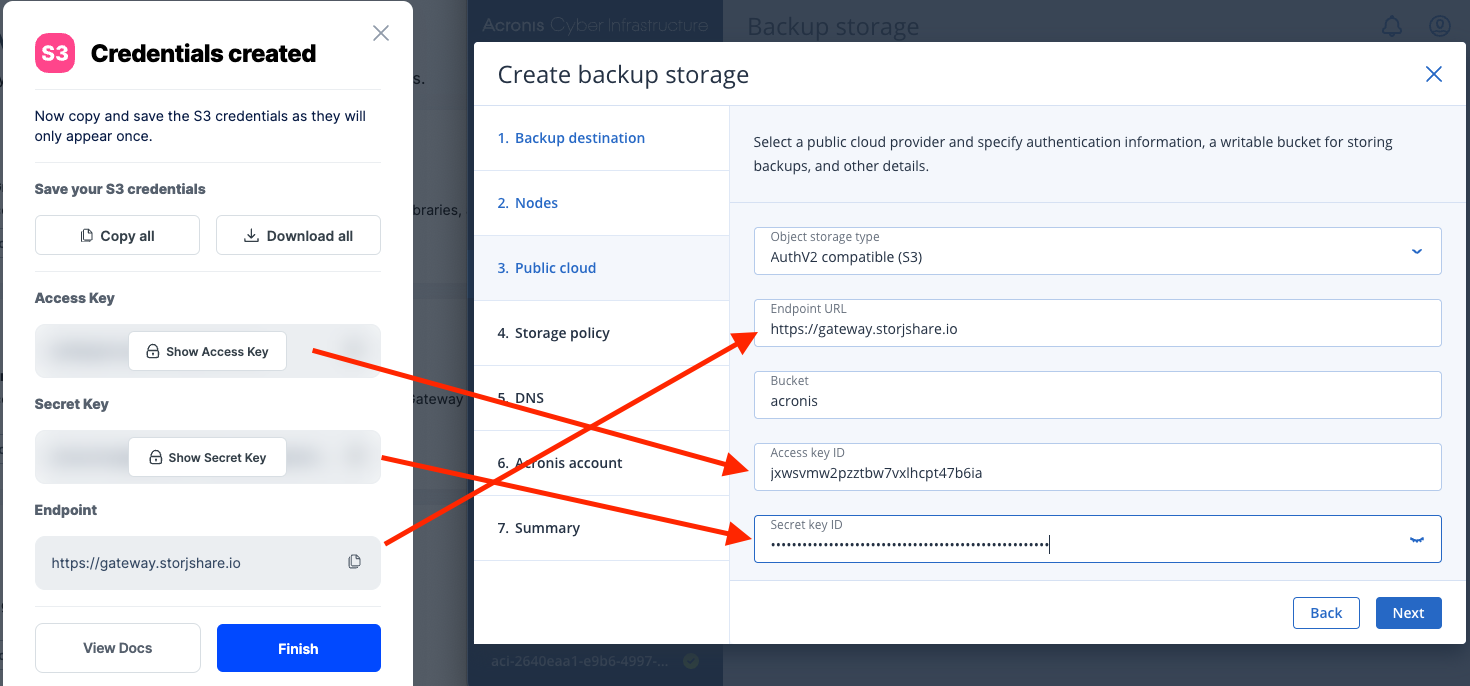Image resolution: width=1470 pixels, height=686 pixels.
Task: Open the Object storage type dropdown
Action: (1097, 250)
